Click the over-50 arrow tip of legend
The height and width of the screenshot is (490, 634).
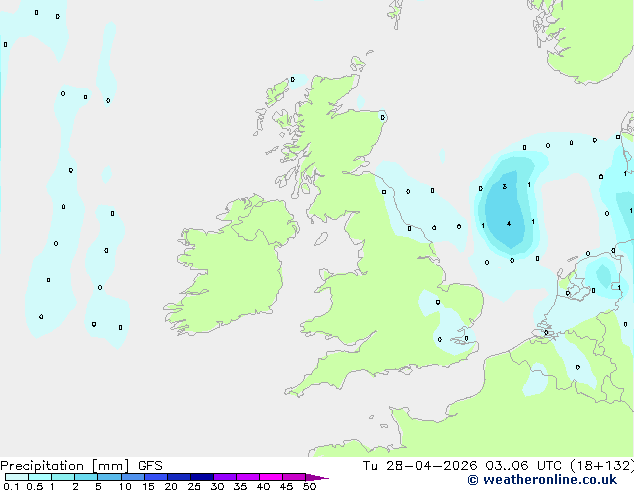tap(317, 477)
